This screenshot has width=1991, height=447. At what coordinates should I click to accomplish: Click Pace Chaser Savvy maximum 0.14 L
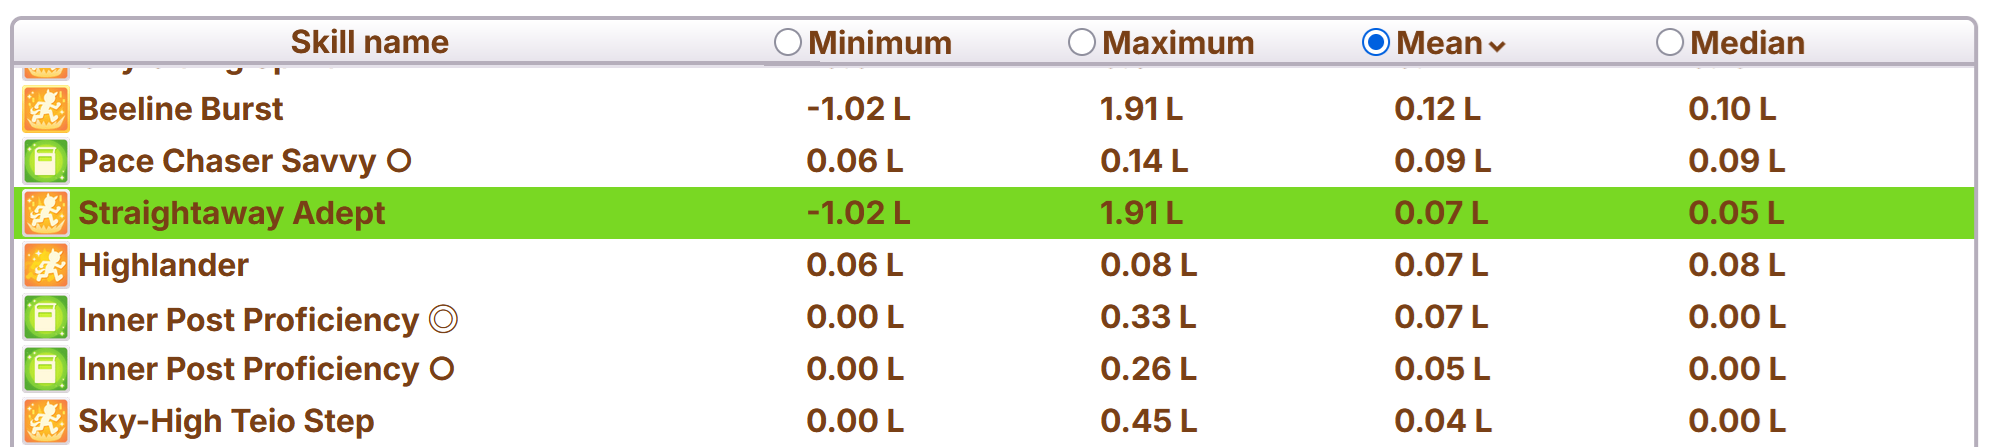(x=1144, y=161)
